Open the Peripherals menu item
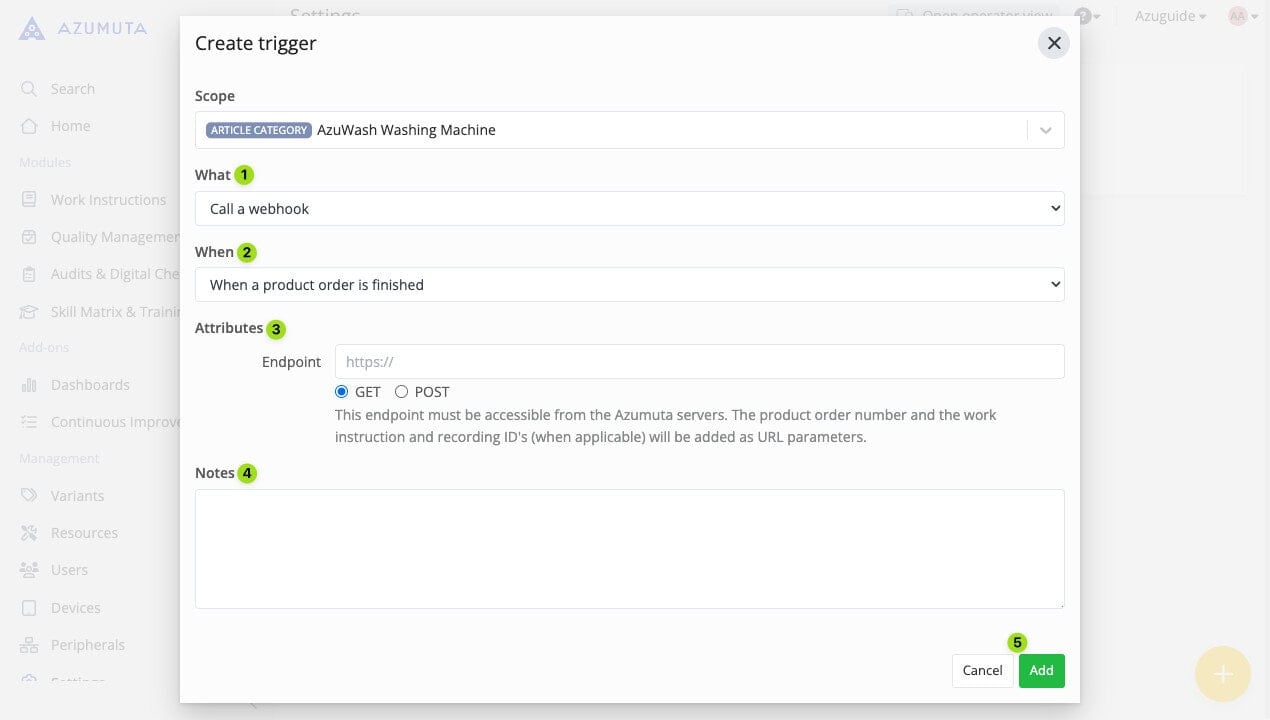This screenshot has width=1270, height=720. point(87,645)
